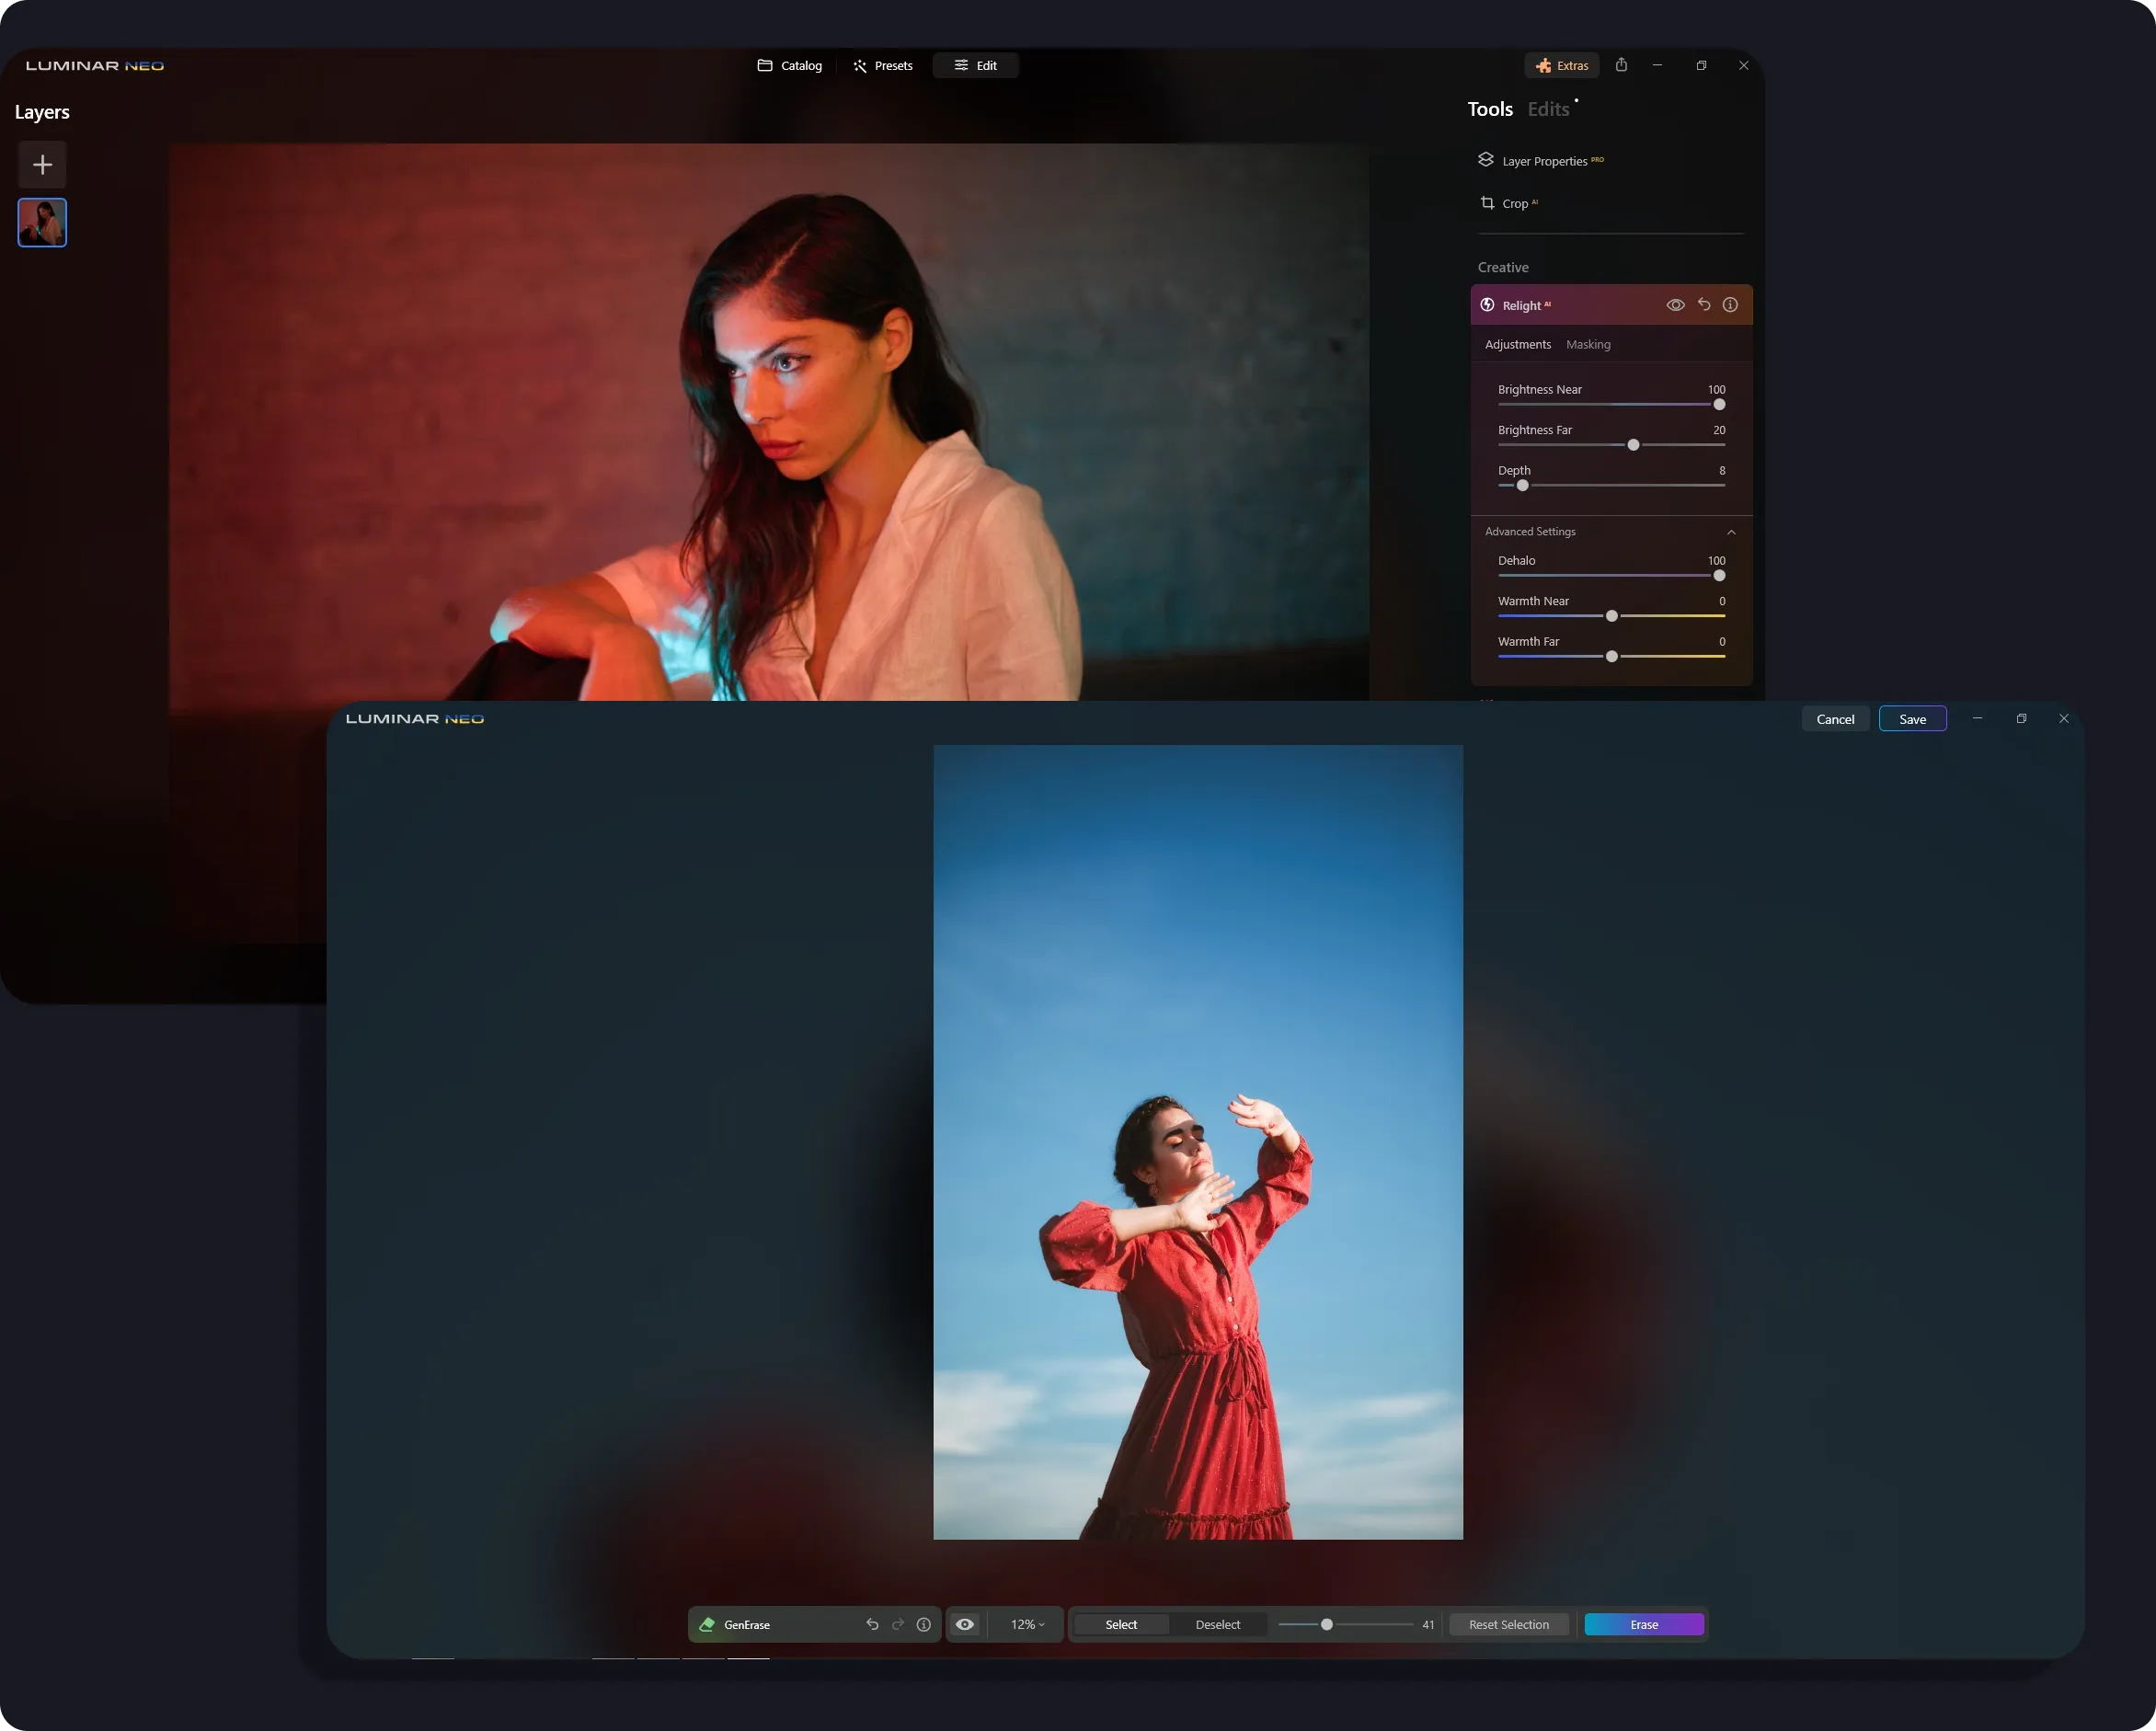2156x1731 pixels.
Task: Click the Brightness Far slider handle
Action: tap(1633, 445)
